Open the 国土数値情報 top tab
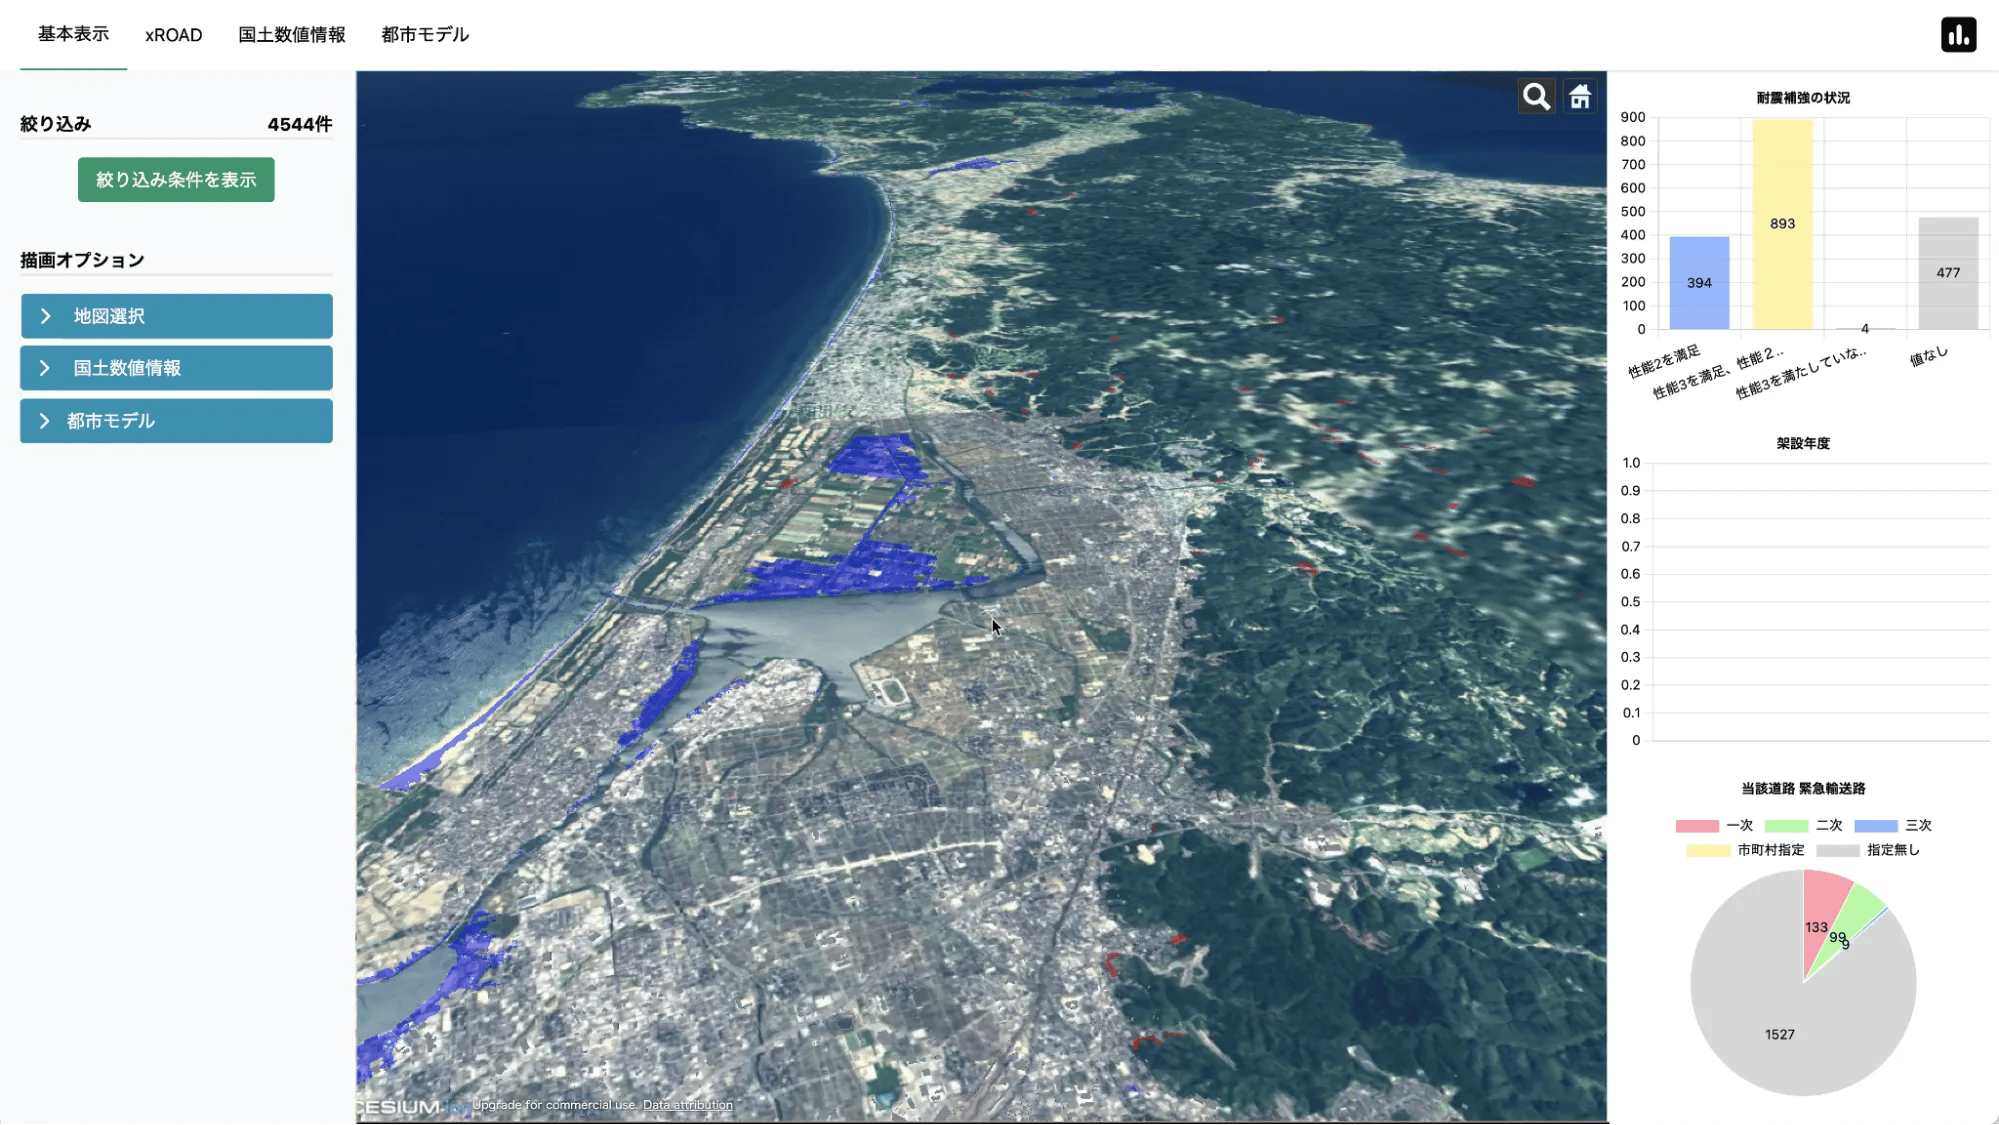The height and width of the screenshot is (1125, 1999). click(x=291, y=35)
